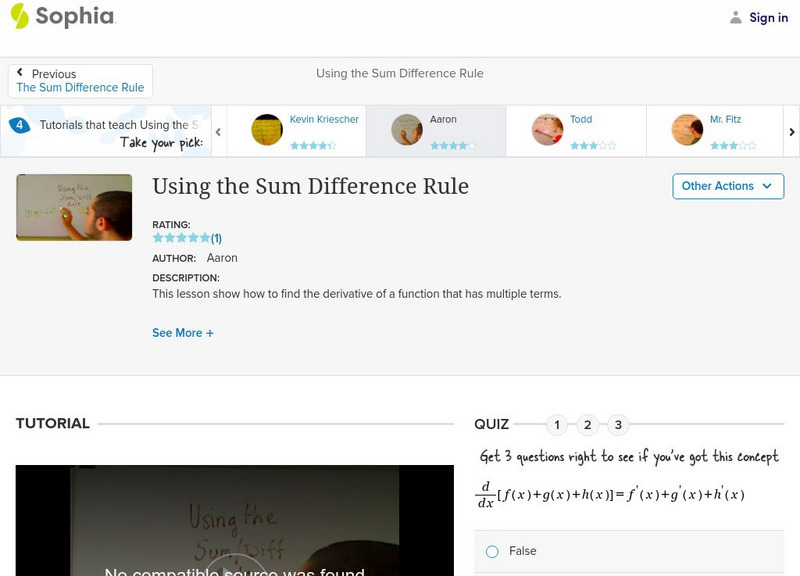Select quiz step 3 circle
Image resolution: width=800 pixels, height=576 pixels.
[620, 424]
